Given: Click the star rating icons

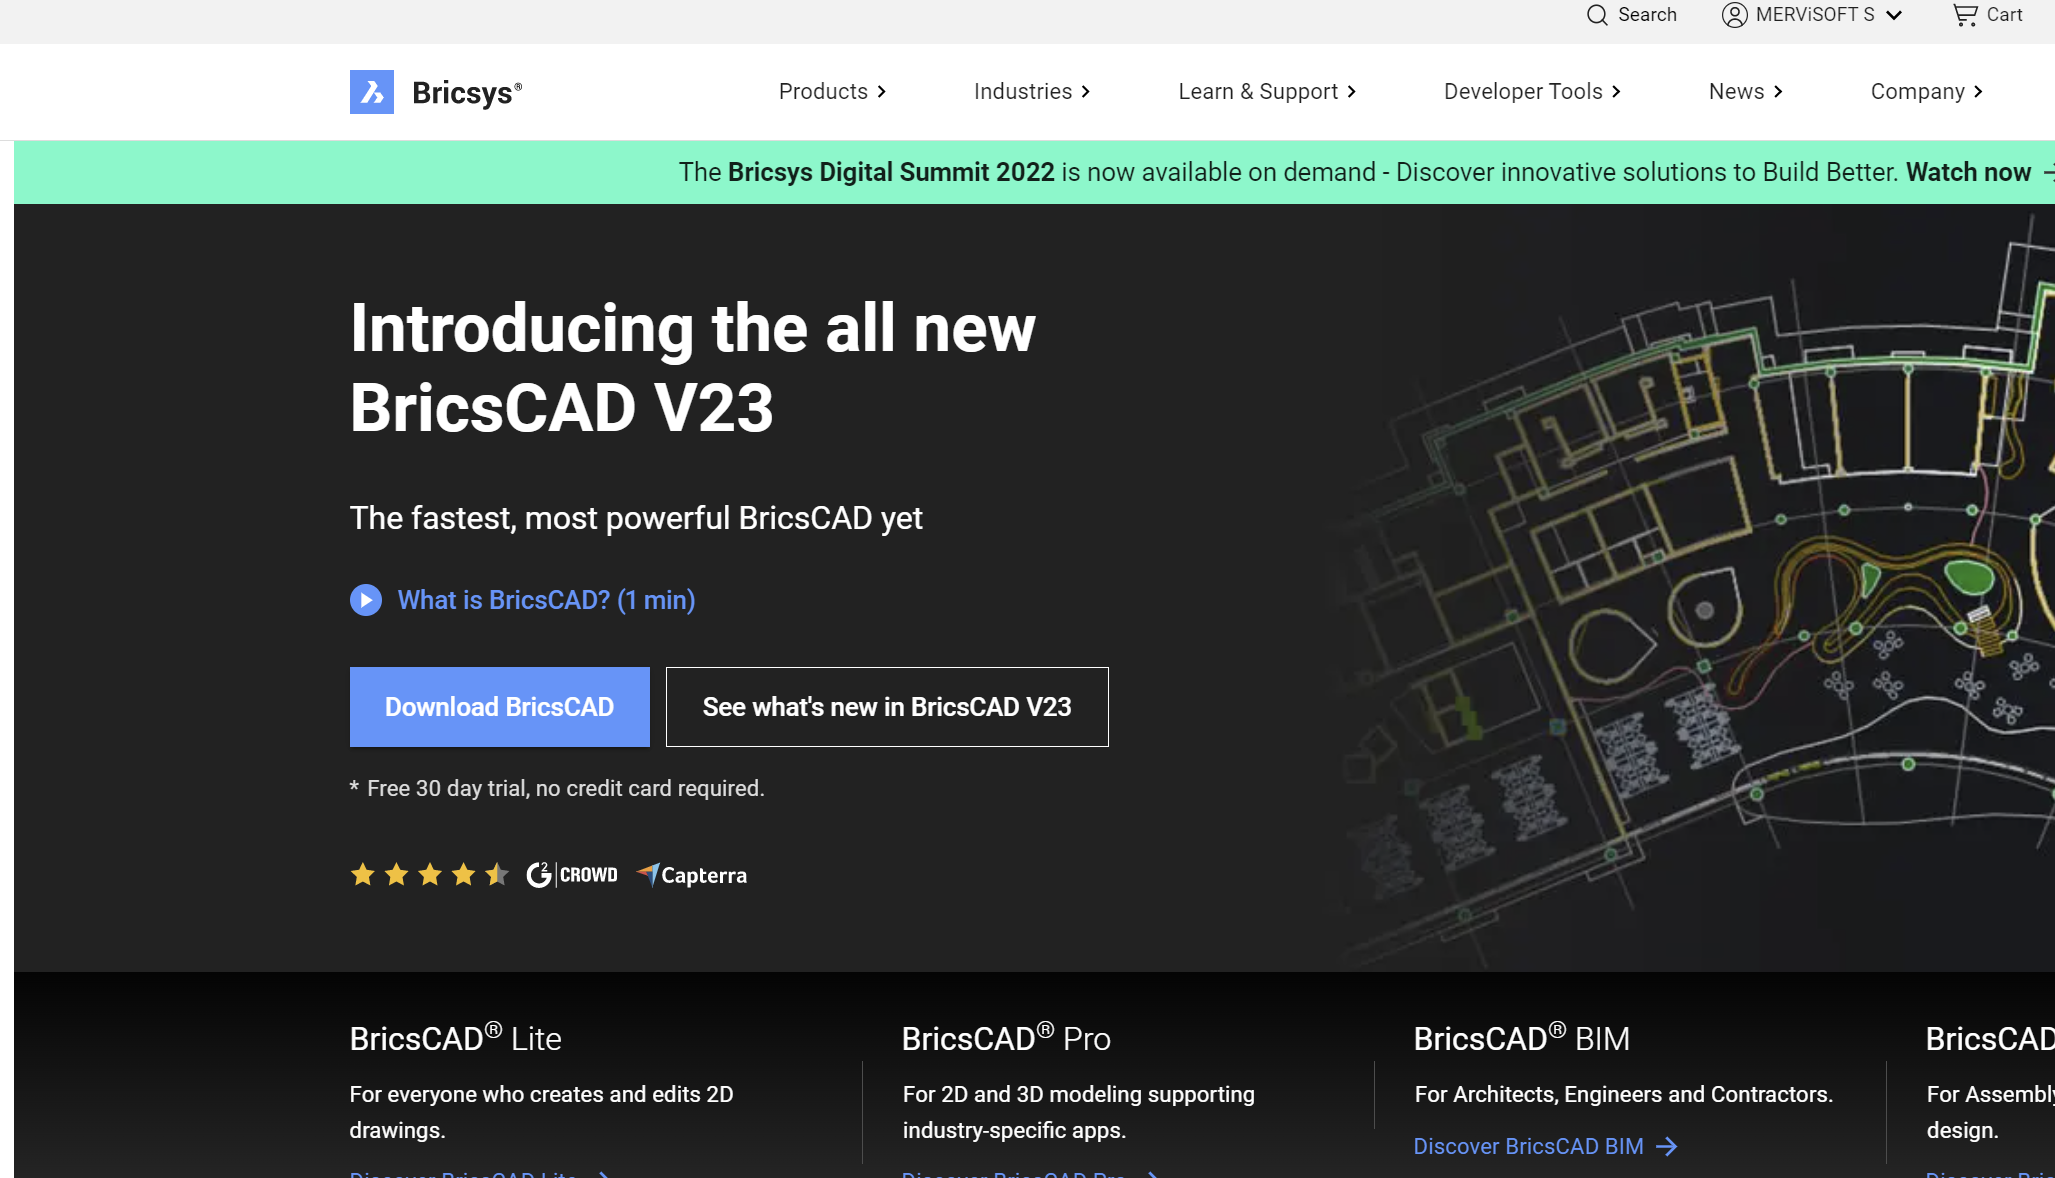Looking at the screenshot, I should click(429, 875).
